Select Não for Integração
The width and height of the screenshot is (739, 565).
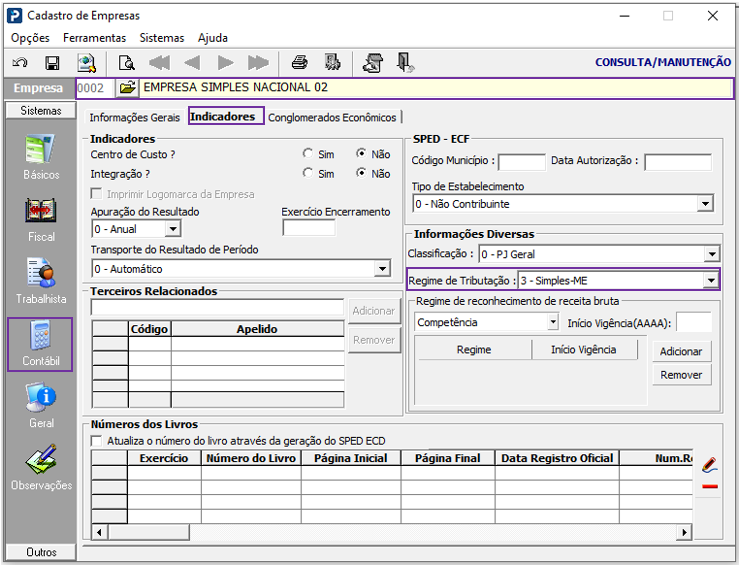[361, 173]
